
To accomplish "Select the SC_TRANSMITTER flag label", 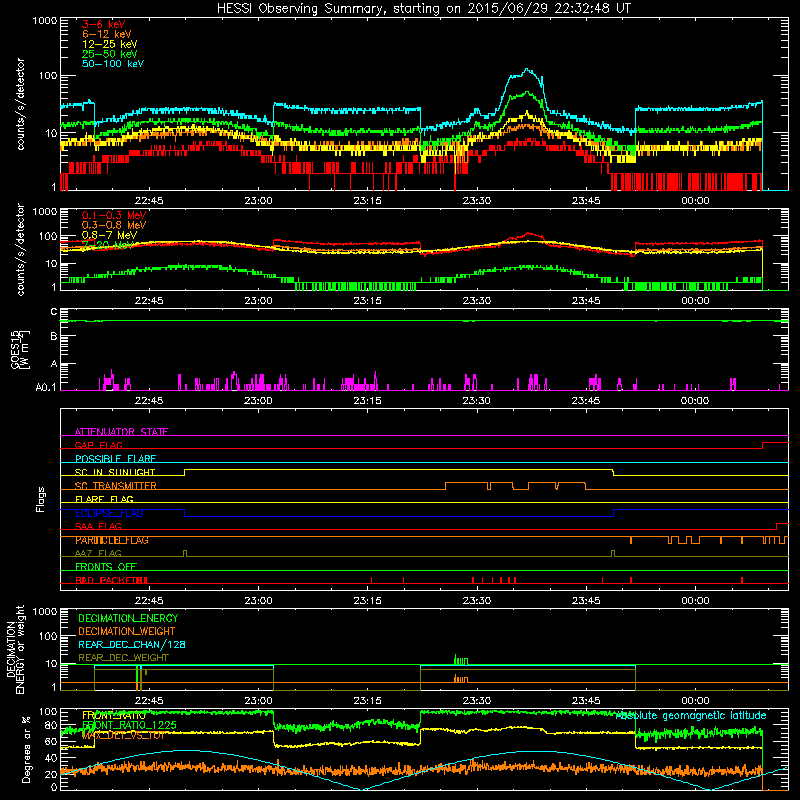I will click(x=115, y=486).
